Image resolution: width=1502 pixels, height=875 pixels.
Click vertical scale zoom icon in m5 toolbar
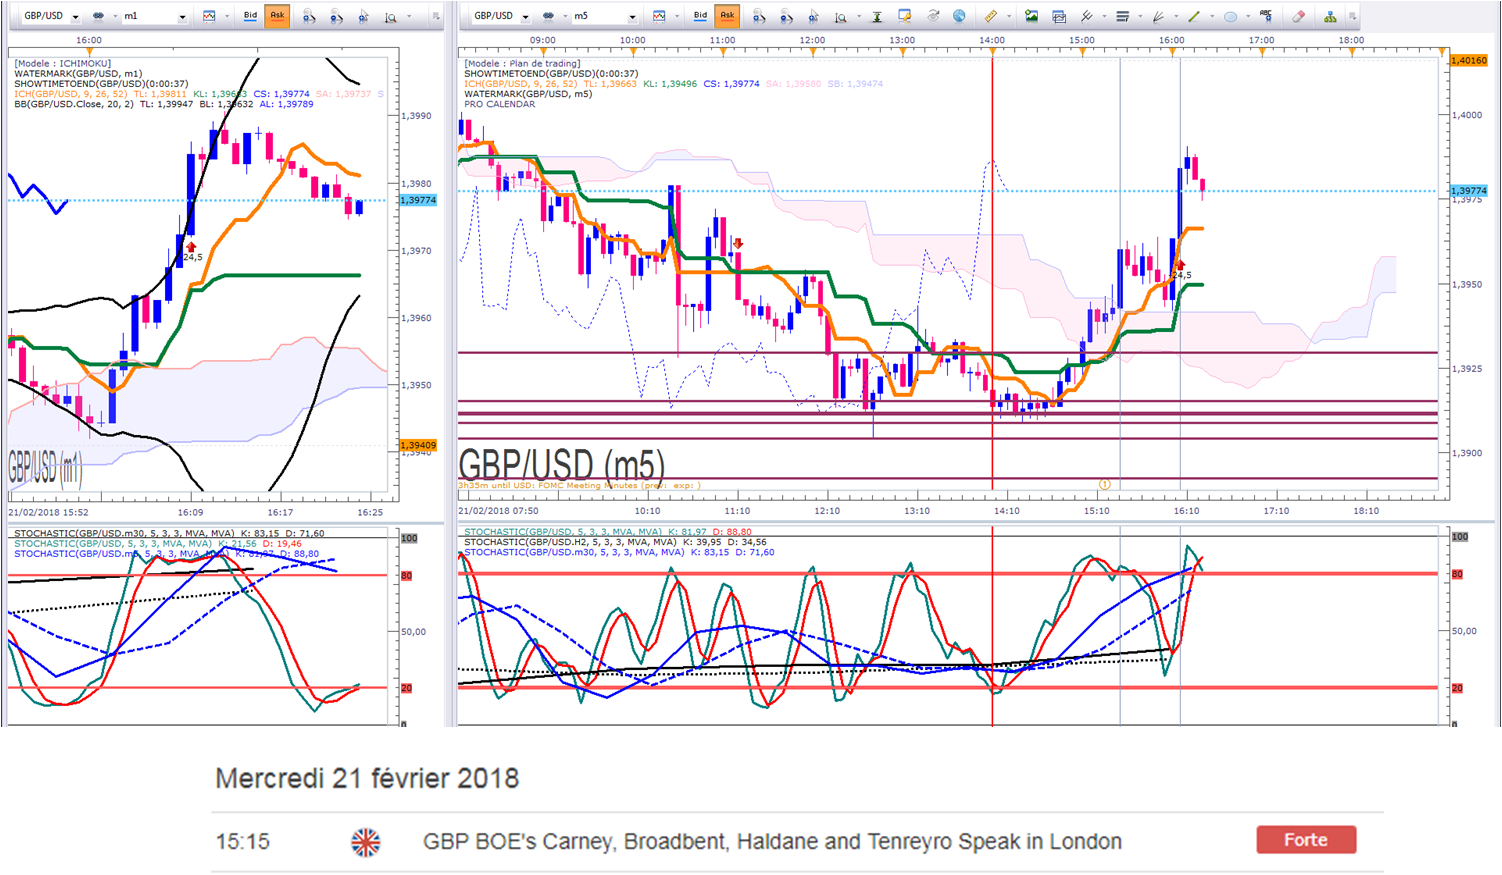(x=841, y=16)
